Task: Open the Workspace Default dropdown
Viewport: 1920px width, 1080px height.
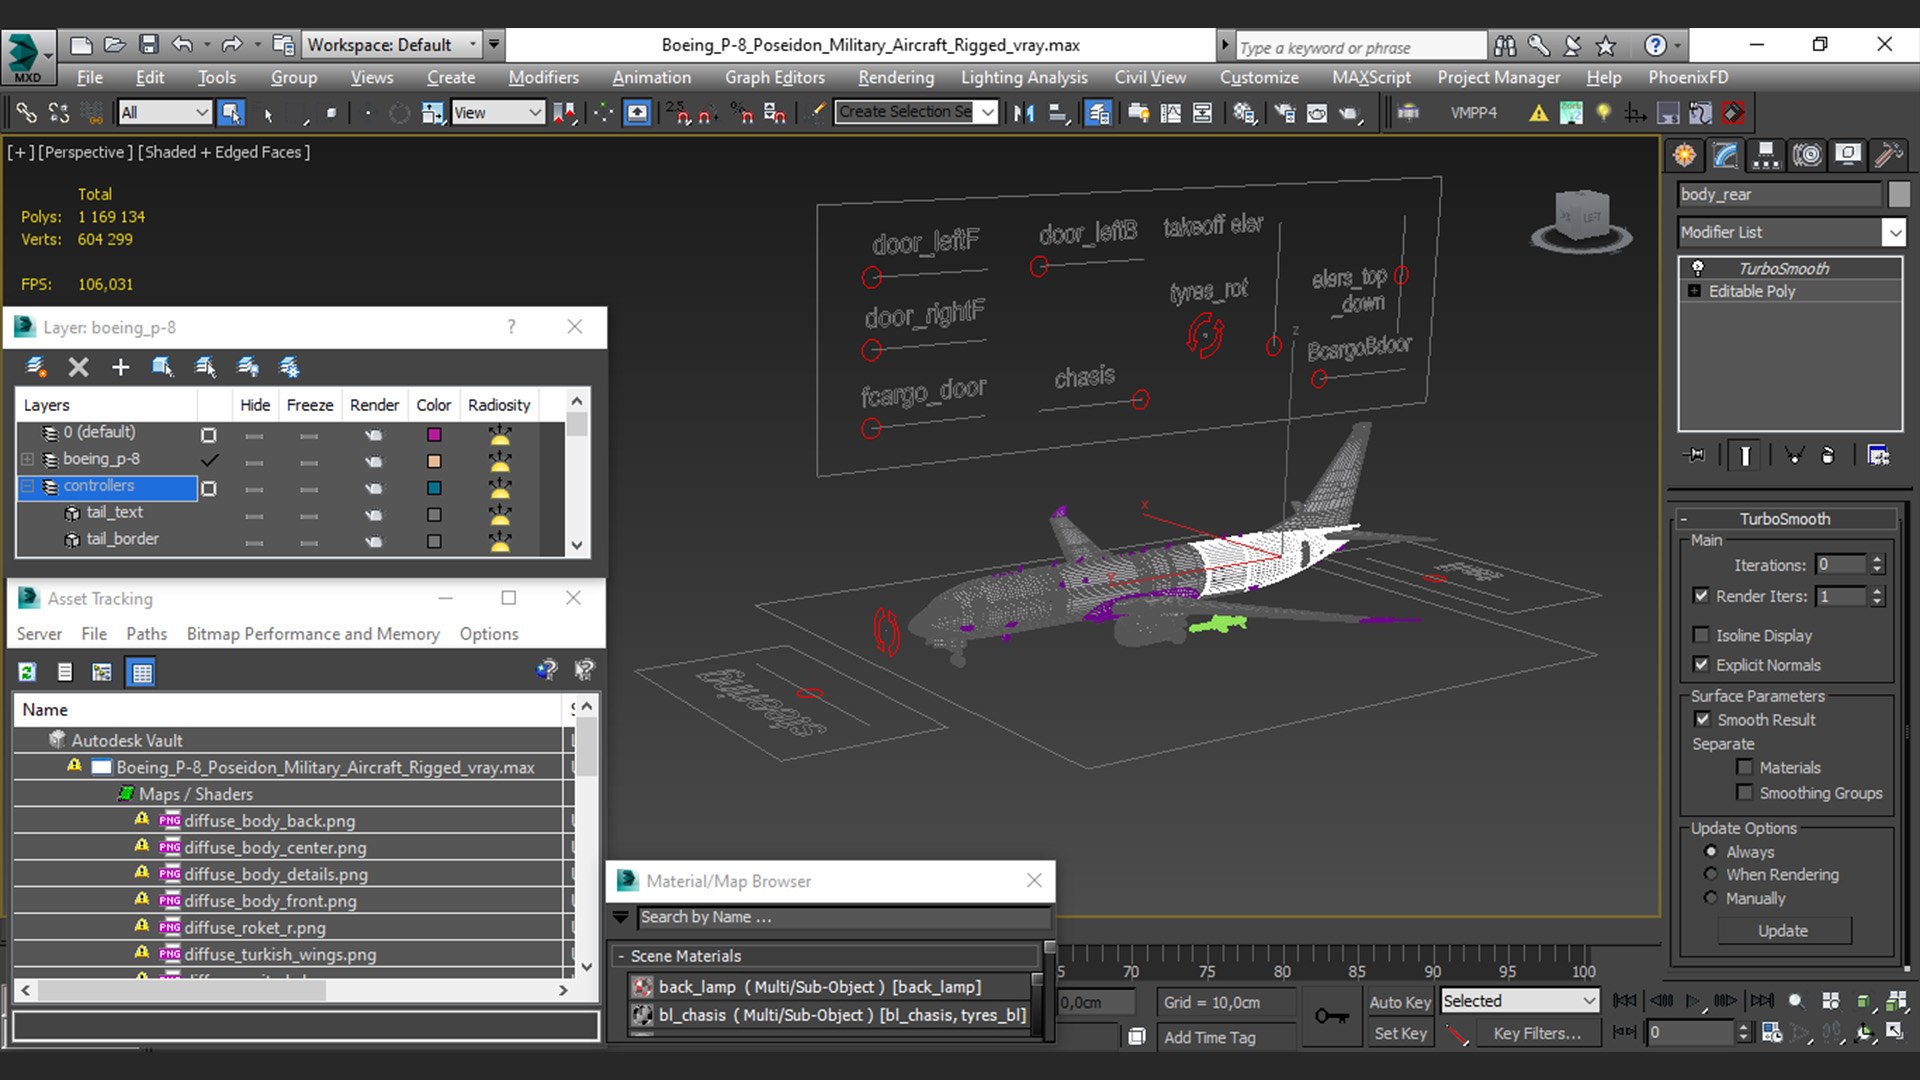Action: click(x=393, y=45)
